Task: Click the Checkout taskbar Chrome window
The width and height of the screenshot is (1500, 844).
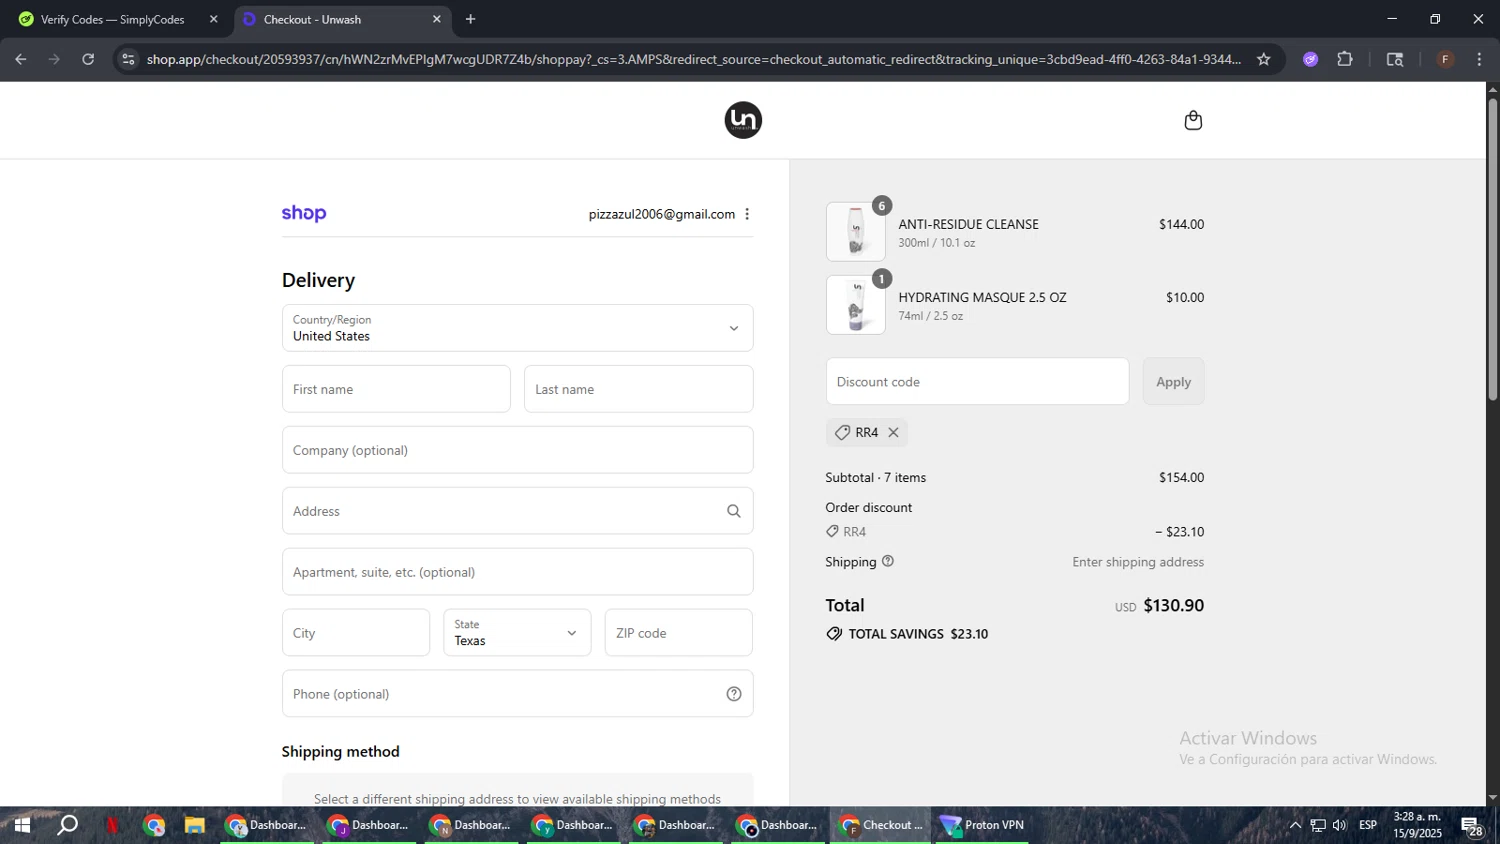Action: point(880,825)
